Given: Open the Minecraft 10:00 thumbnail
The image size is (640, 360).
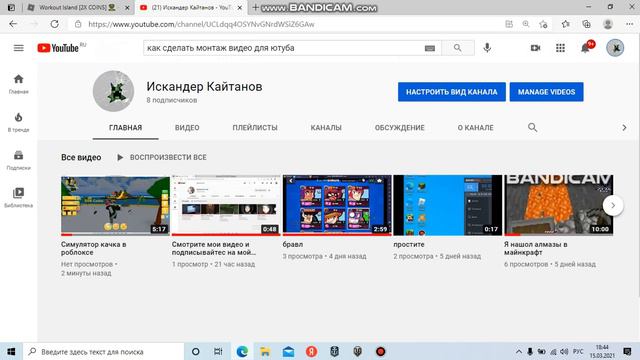Looking at the screenshot, I should [558, 205].
